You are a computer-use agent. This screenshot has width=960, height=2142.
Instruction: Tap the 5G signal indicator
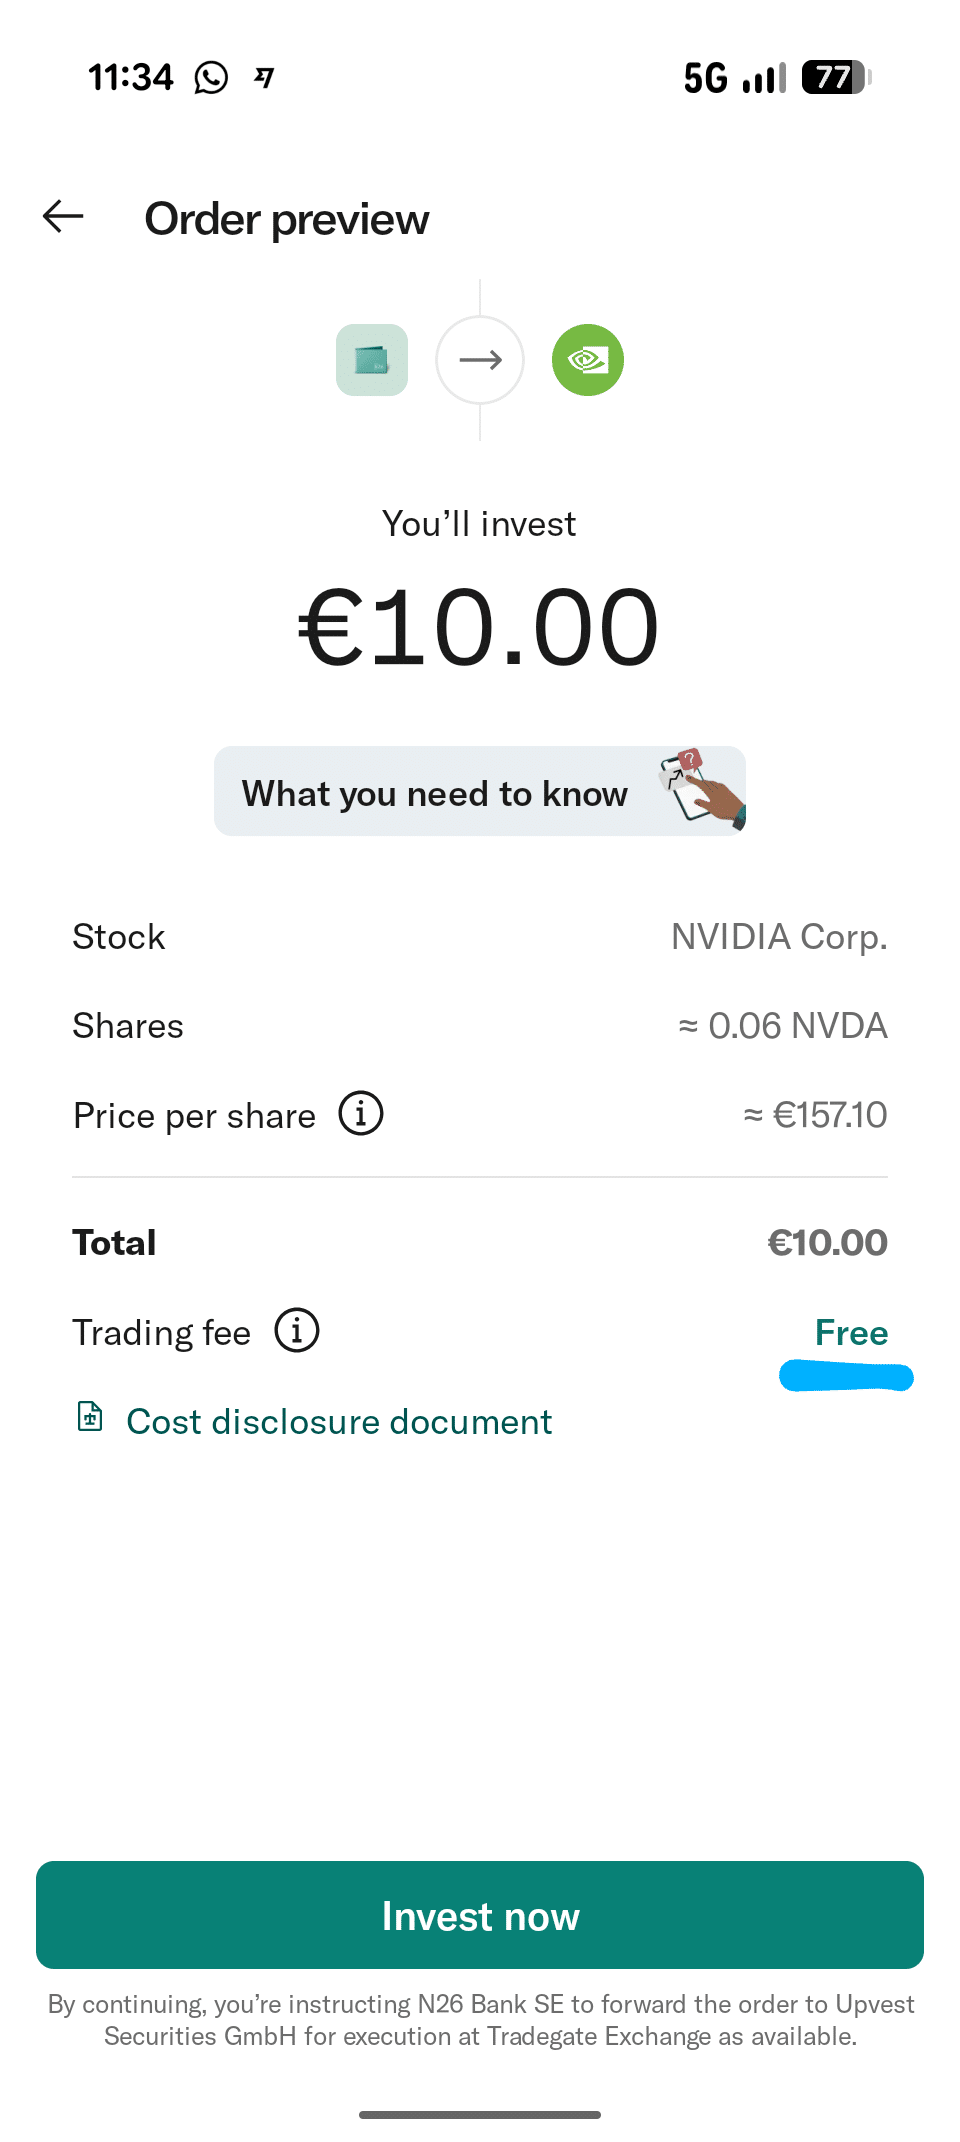(x=706, y=77)
